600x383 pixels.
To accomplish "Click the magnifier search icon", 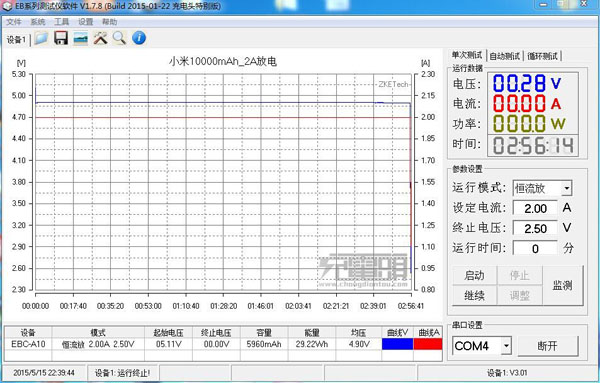I will pyautogui.click(x=119, y=38).
